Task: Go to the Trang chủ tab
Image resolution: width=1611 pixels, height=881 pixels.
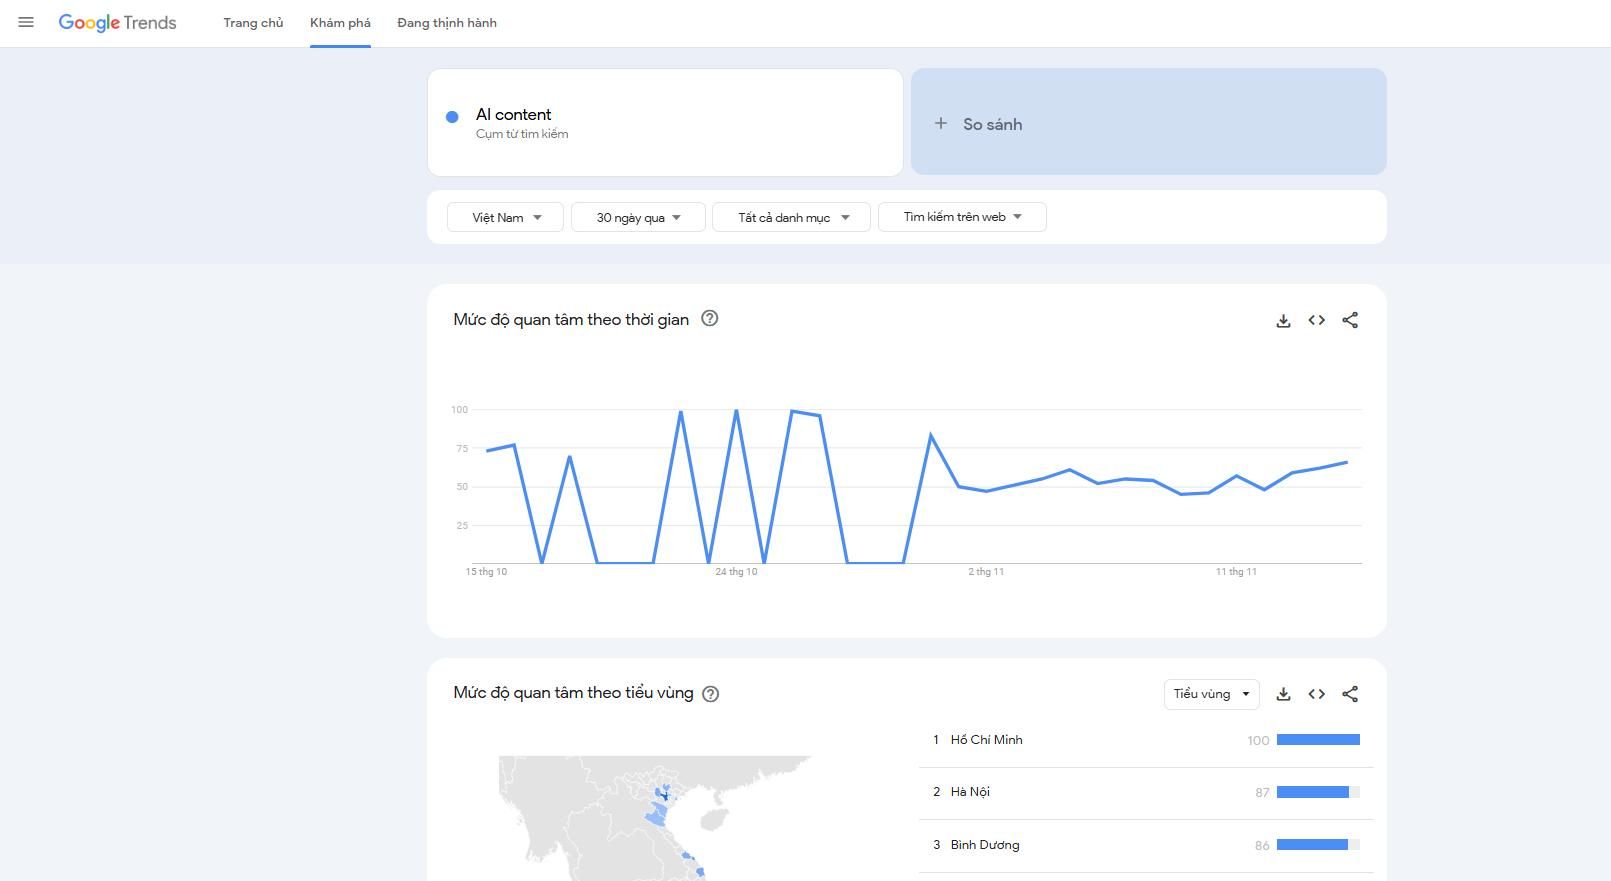Action: pyautogui.click(x=253, y=23)
